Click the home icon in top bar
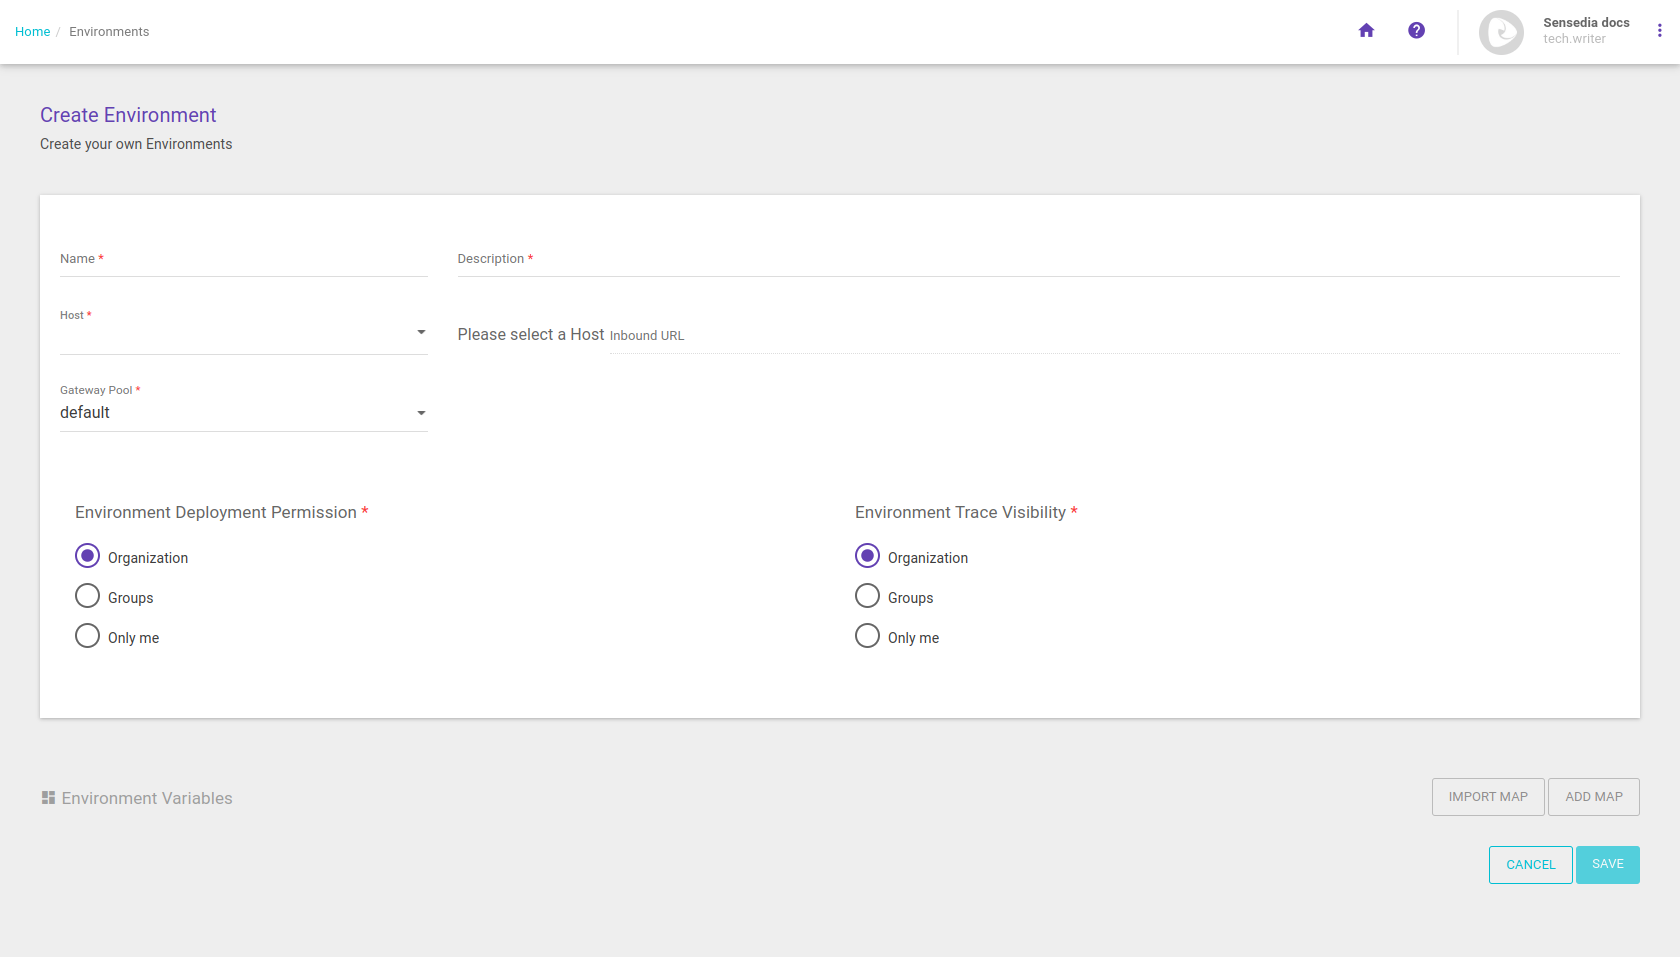The image size is (1680, 957). click(1366, 31)
